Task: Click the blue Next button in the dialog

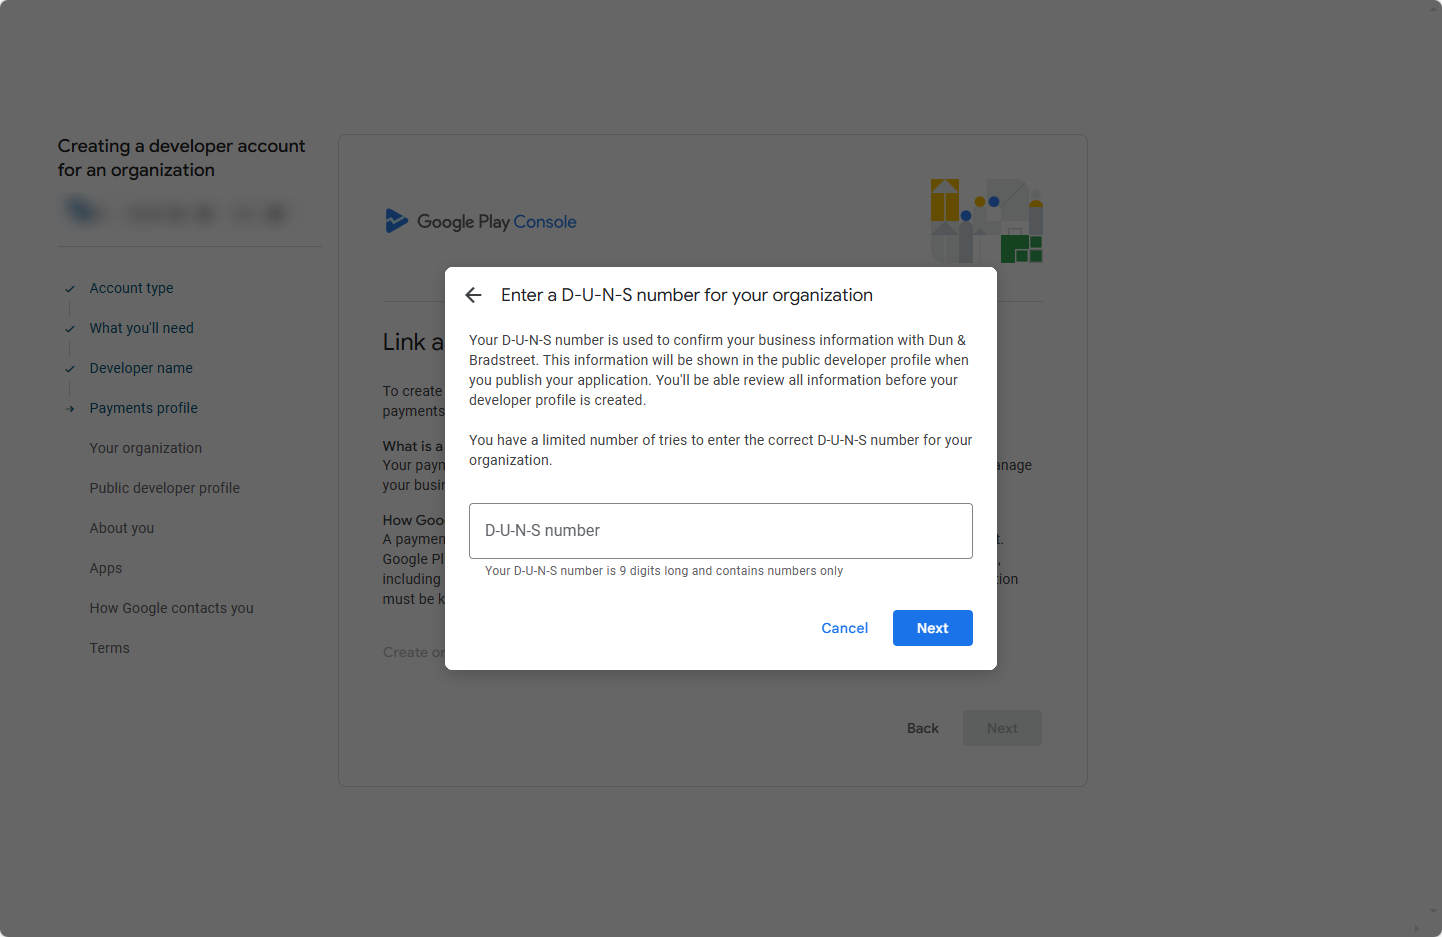Action: point(932,628)
